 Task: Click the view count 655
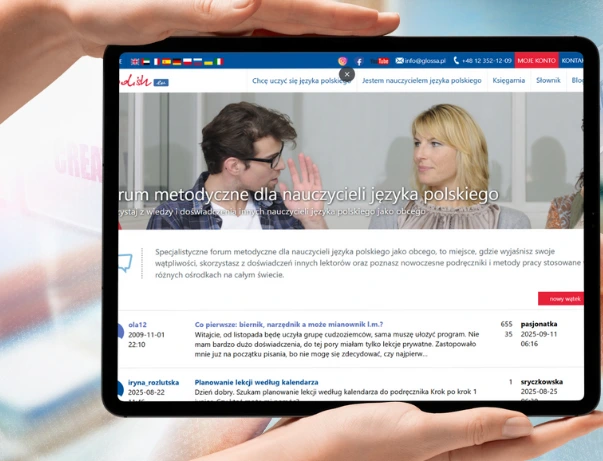506,324
